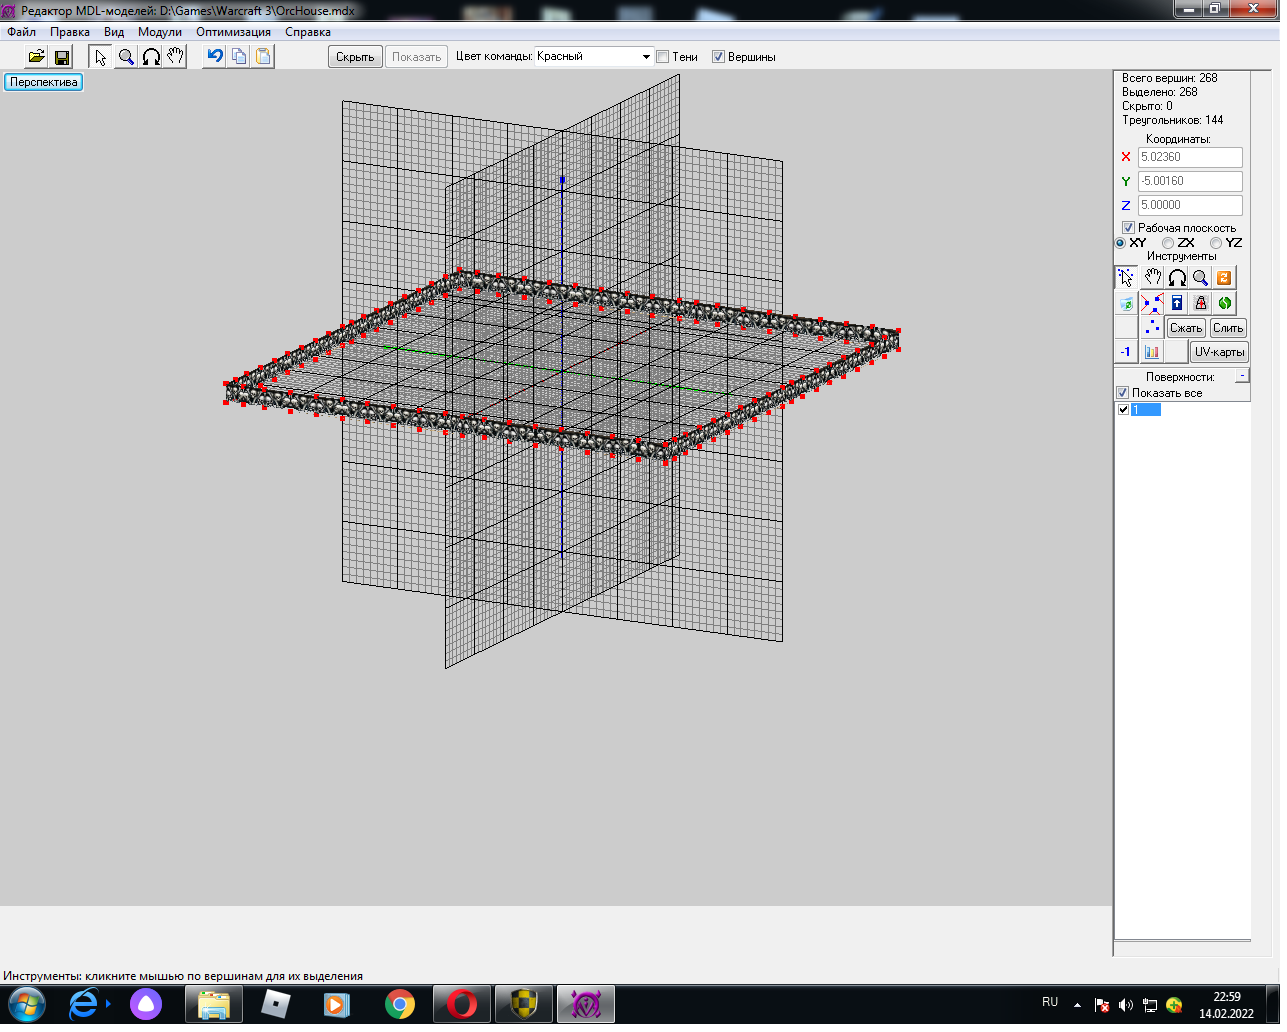This screenshot has width=1287, height=1032.
Task: Save the model with the floppy disk icon
Action: [x=62, y=57]
